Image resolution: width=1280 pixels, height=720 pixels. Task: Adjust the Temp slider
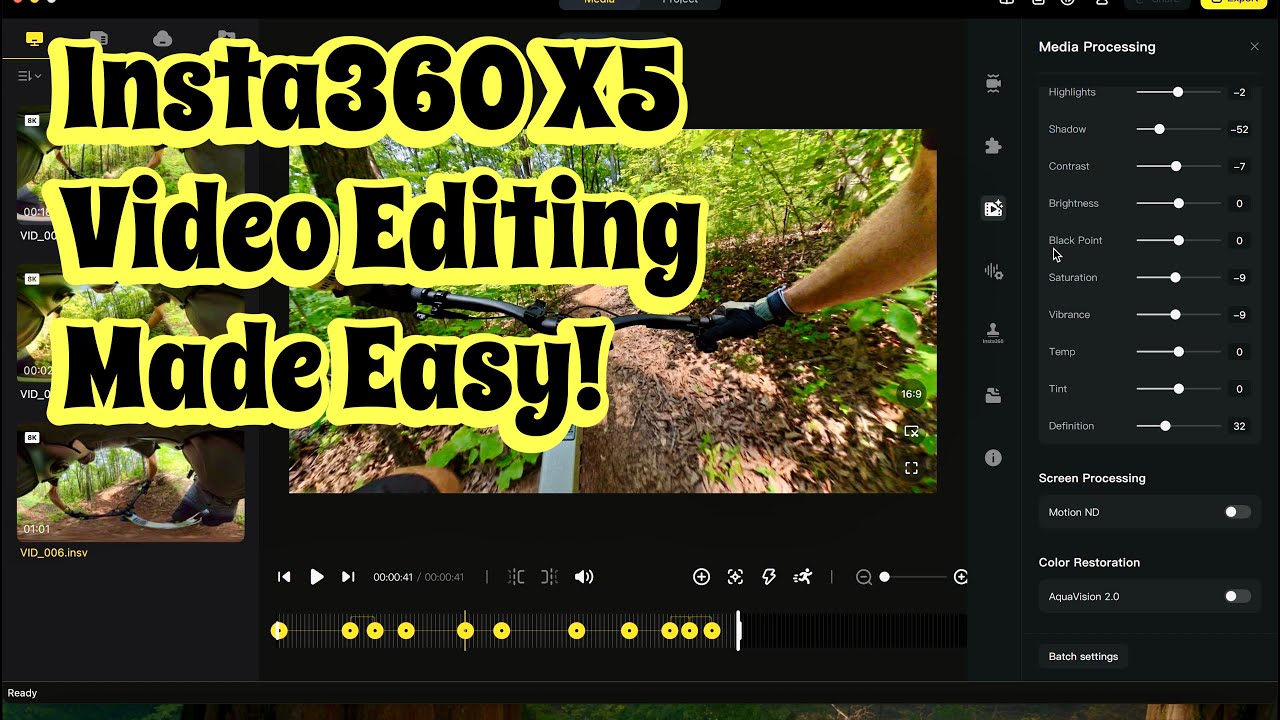coord(1178,351)
